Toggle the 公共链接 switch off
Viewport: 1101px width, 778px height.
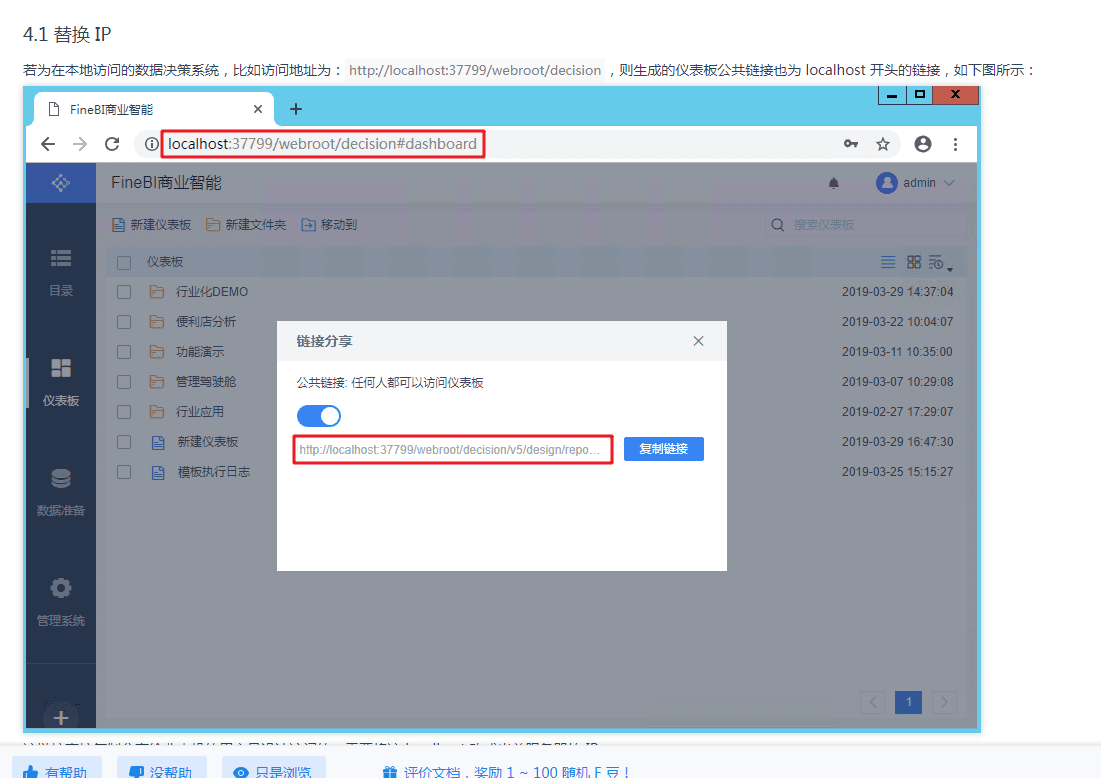coord(319,416)
